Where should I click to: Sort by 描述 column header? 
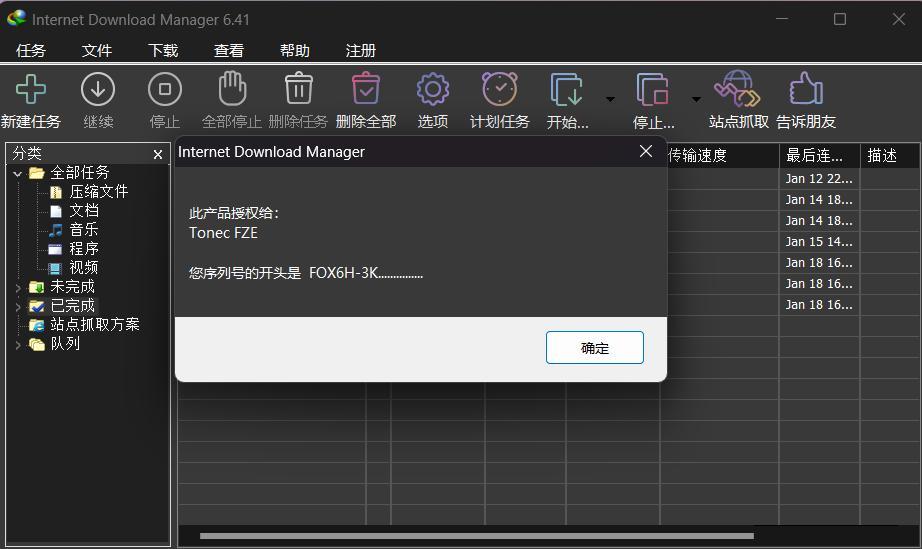[890, 155]
